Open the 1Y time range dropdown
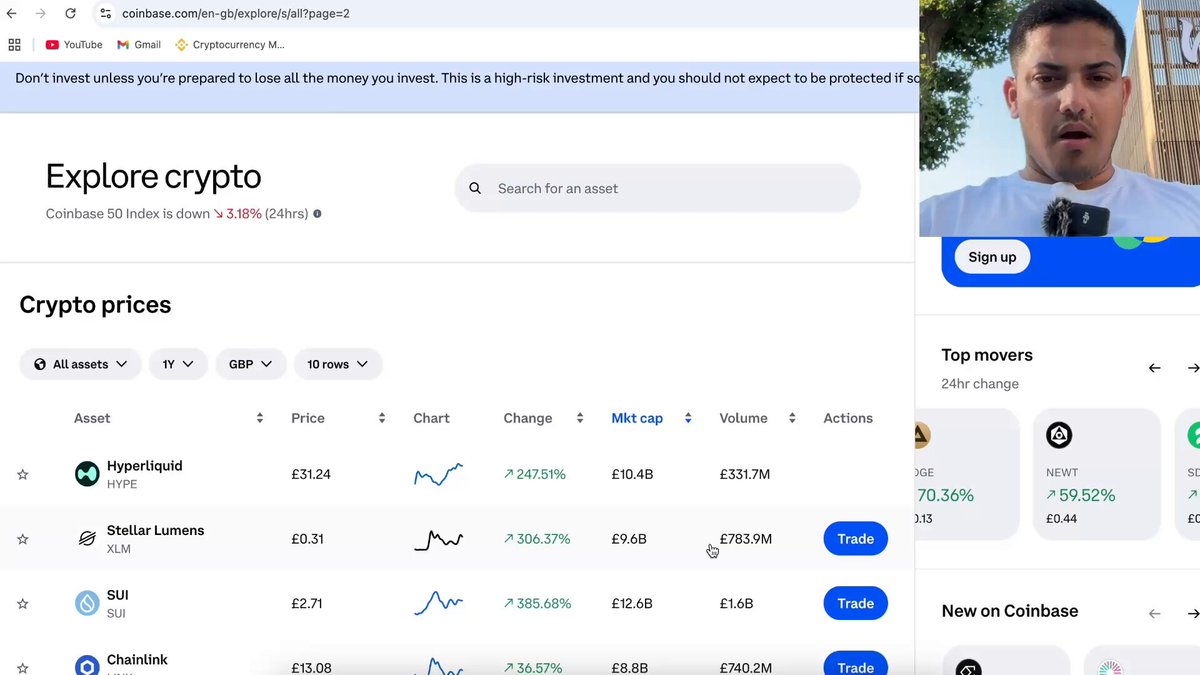This screenshot has width=1200, height=675. click(178, 364)
